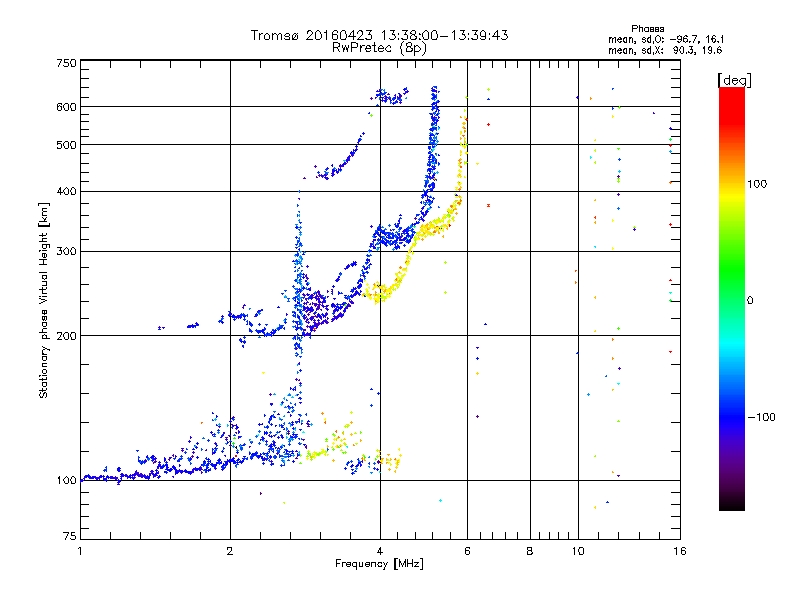Click the plot title 'Tromsø 20160423 13:38:00-13:39:43'
This screenshot has width=800, height=600.
pos(379,35)
